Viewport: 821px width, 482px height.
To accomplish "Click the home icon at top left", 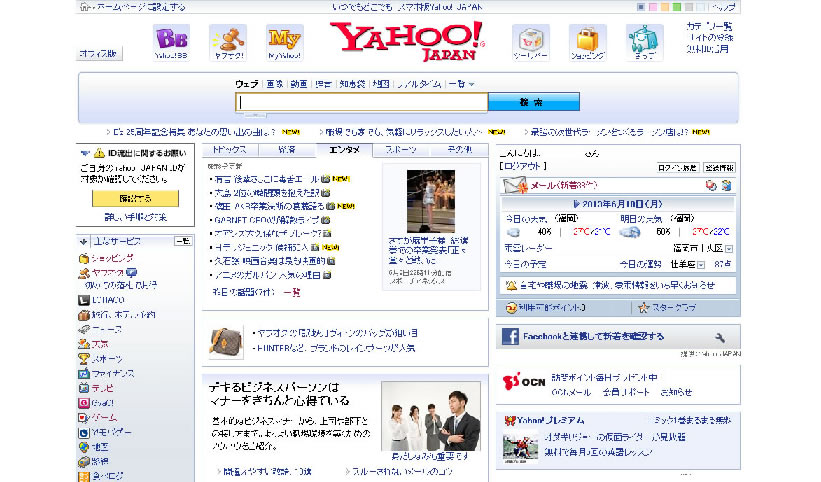I will point(84,7).
